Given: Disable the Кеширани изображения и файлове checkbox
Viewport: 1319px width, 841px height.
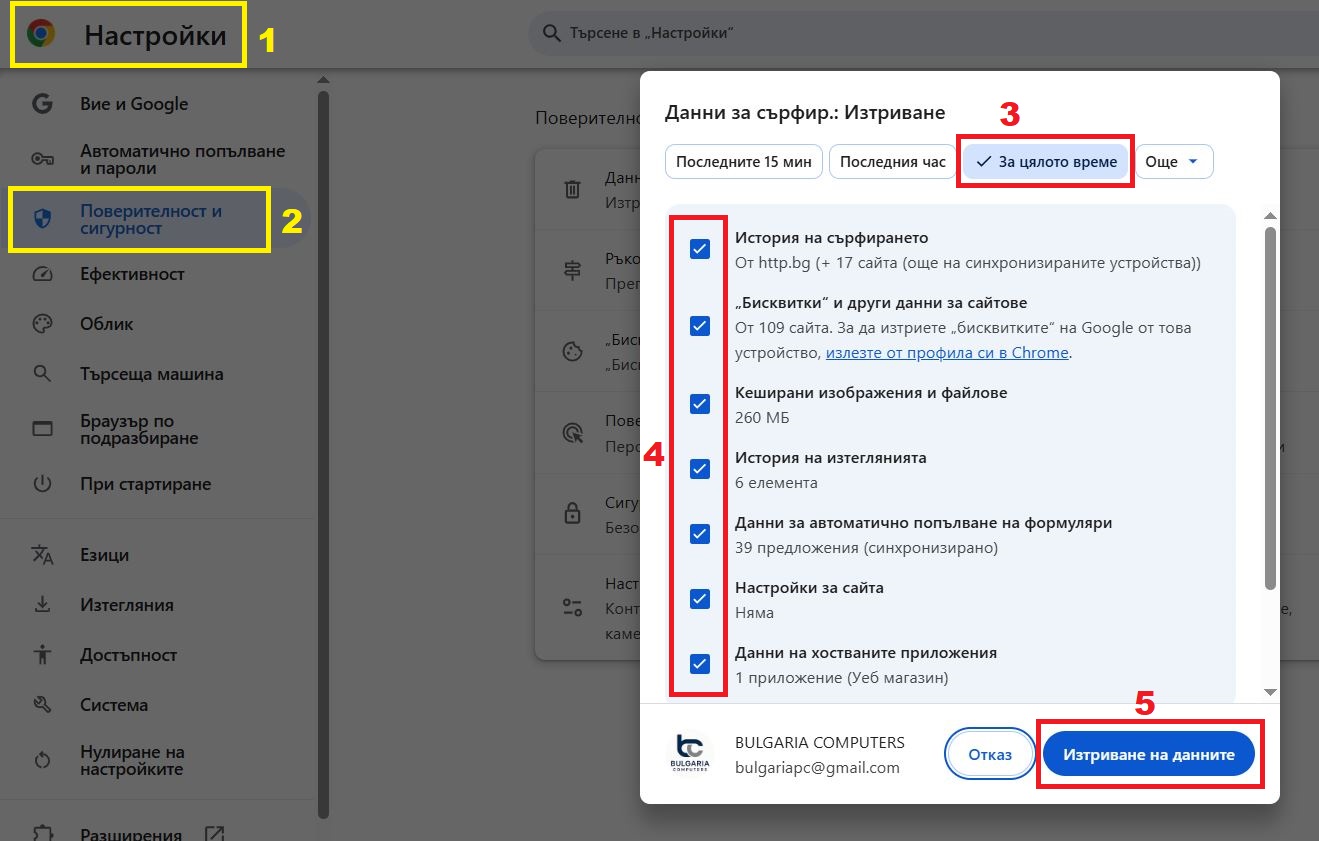Looking at the screenshot, I should (699, 404).
